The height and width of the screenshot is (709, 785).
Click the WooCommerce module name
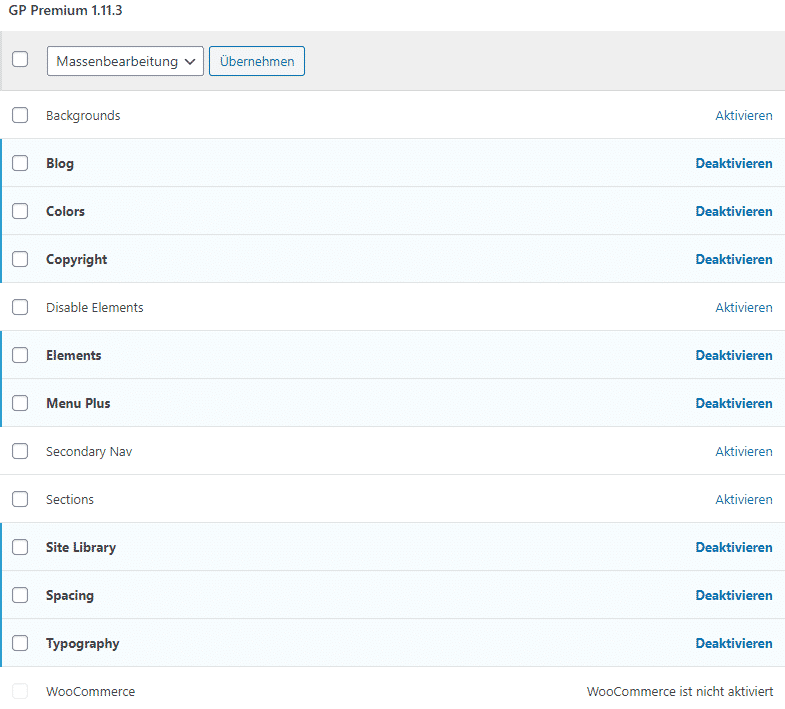[91, 692]
